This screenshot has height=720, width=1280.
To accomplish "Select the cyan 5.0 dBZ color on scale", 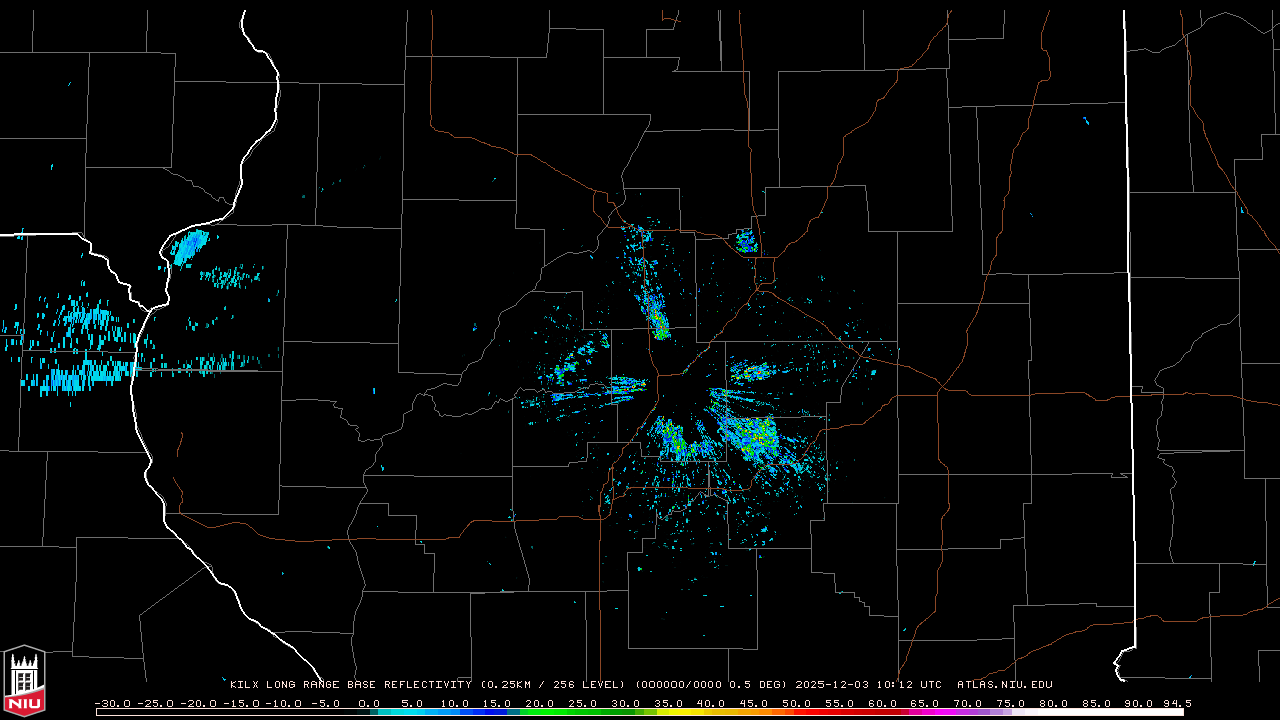I will (411, 712).
